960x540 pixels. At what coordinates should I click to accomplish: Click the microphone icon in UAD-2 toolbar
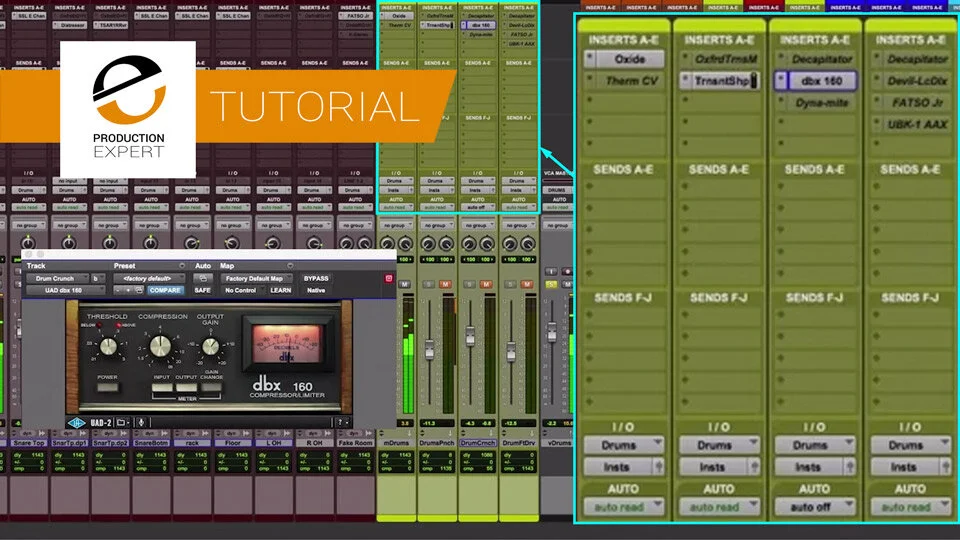pyautogui.click(x=141, y=422)
